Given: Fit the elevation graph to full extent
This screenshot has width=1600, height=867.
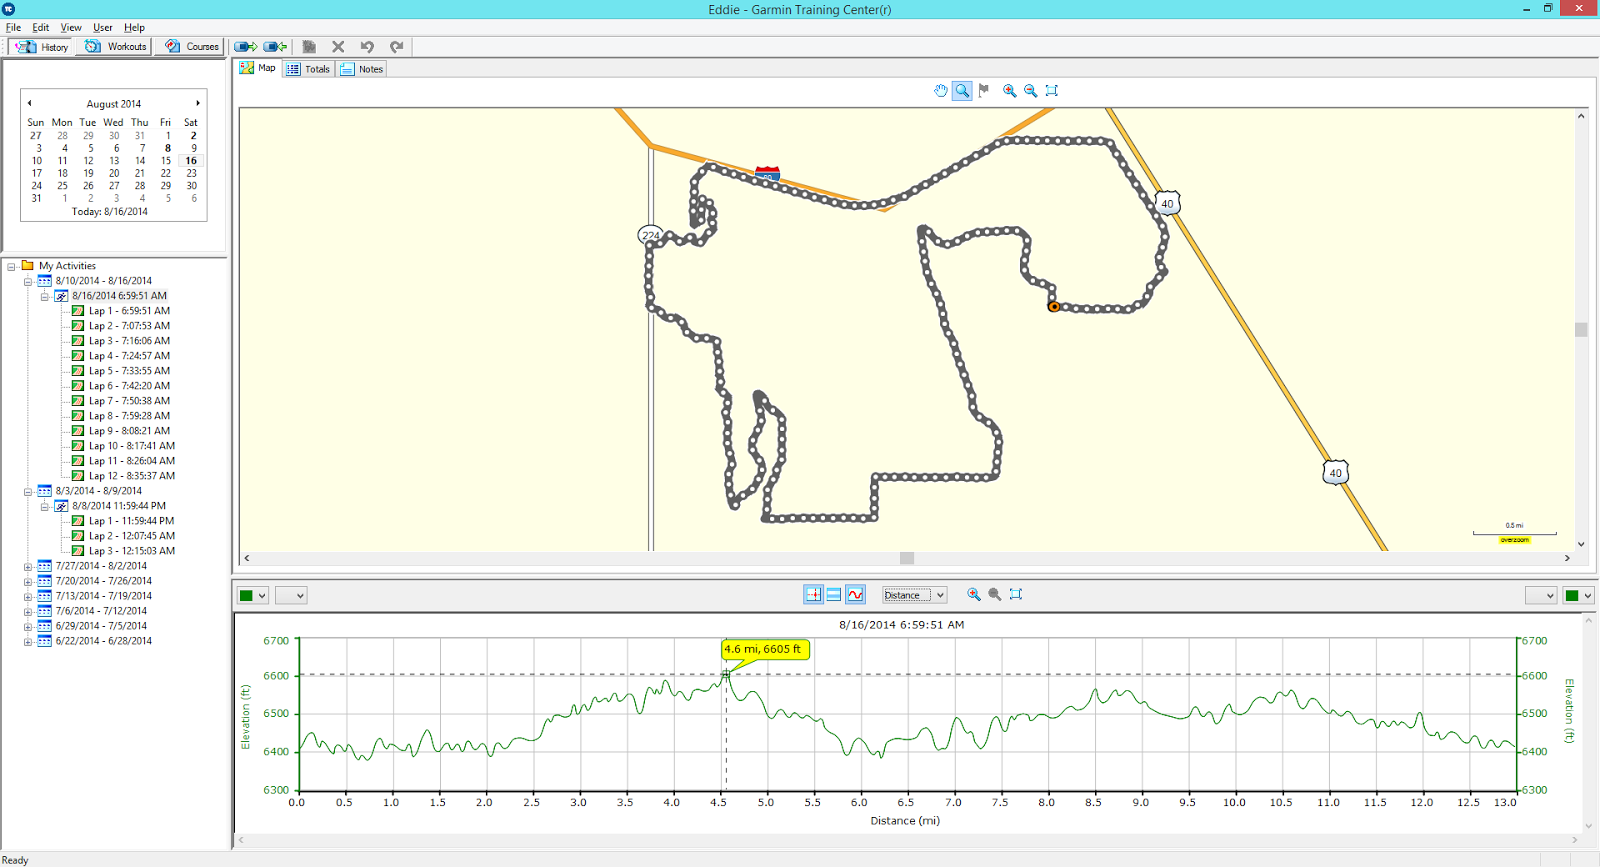Looking at the screenshot, I should click(1016, 594).
